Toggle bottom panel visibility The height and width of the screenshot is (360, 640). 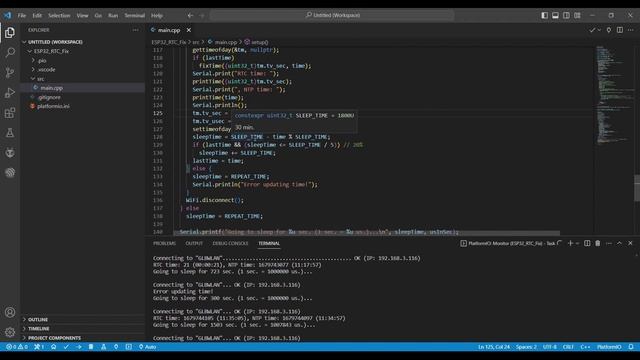pyautogui.click(x=556, y=15)
